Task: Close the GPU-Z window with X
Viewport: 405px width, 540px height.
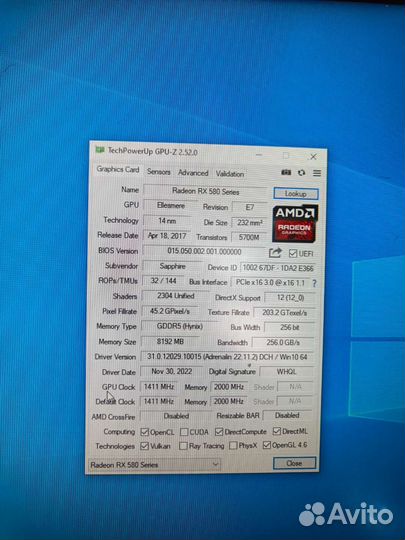Action: coord(313,157)
